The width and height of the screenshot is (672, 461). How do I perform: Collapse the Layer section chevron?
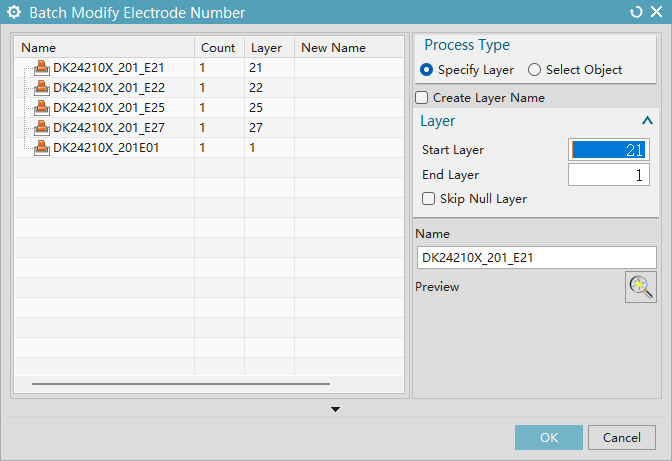click(647, 121)
